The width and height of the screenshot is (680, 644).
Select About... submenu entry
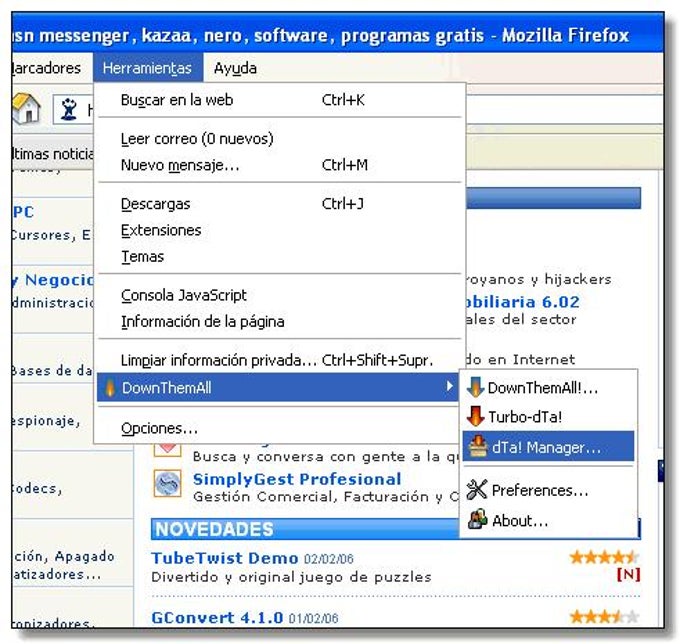tap(549, 520)
